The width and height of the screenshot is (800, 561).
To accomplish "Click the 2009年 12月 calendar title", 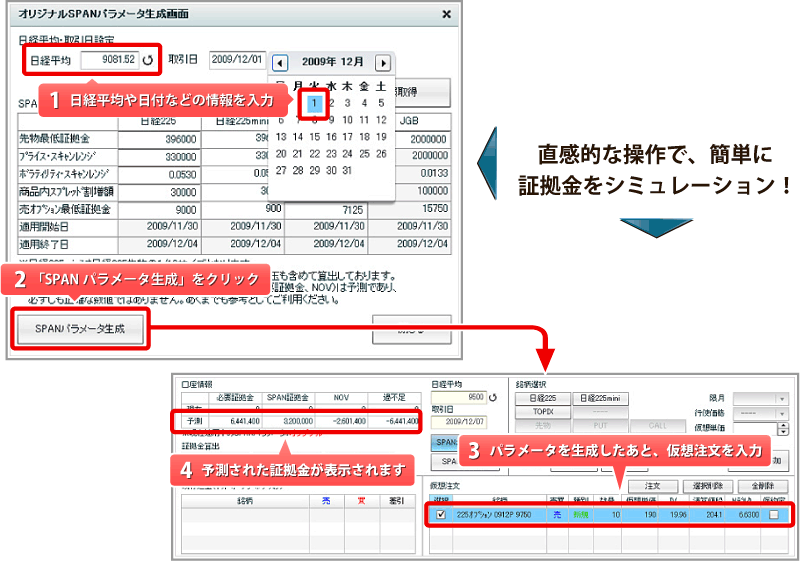I will tap(332, 62).
